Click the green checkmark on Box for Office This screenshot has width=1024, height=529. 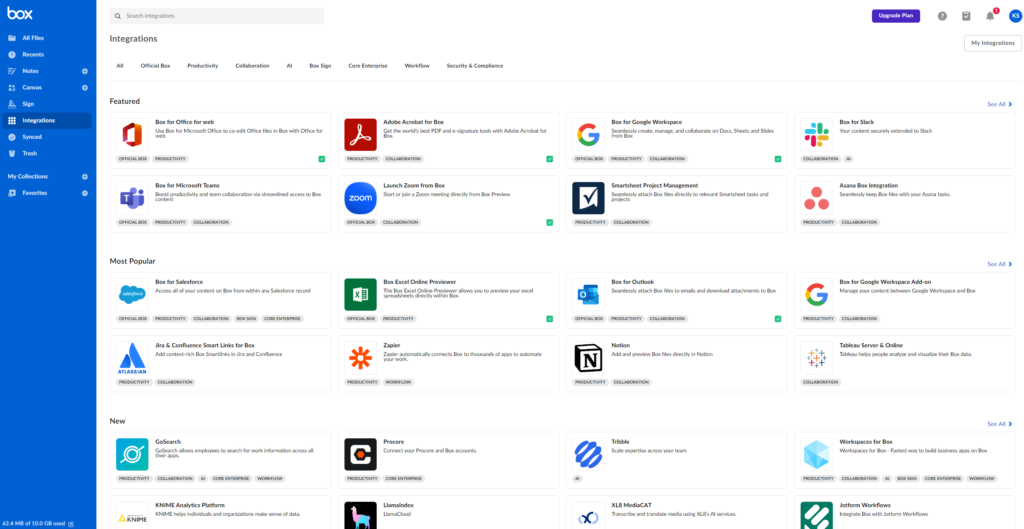(x=321, y=159)
